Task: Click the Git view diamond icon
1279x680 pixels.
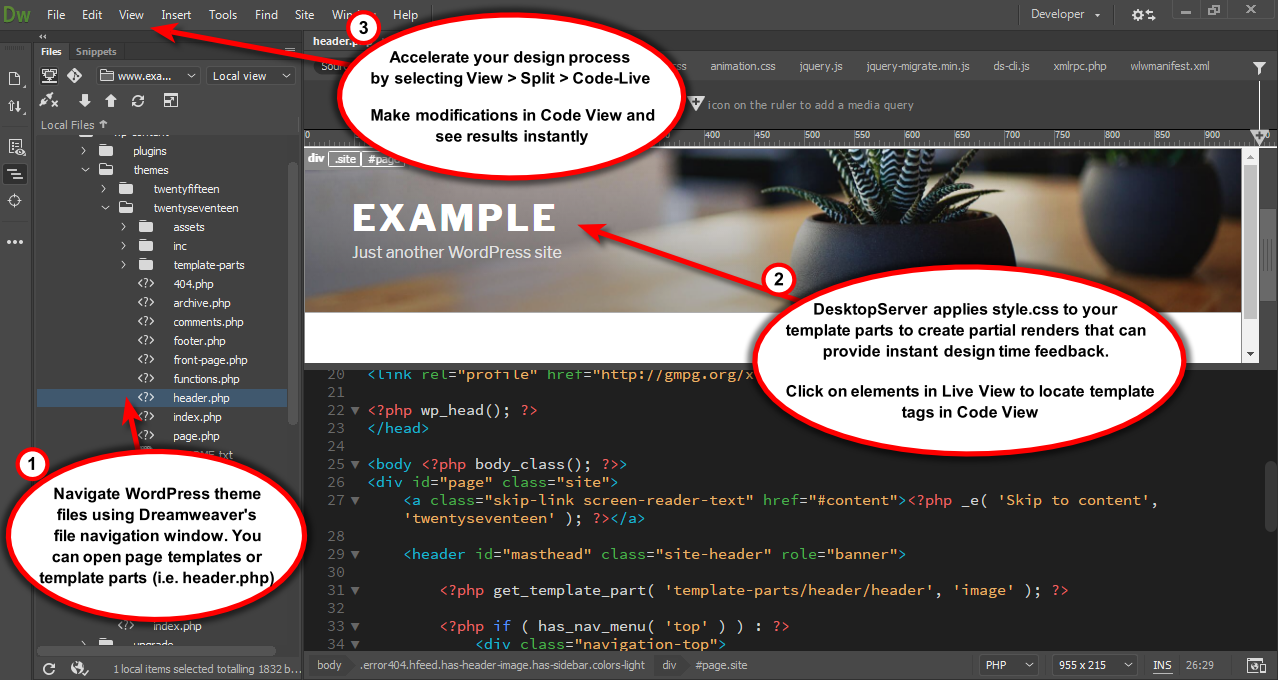Action: pyautogui.click(x=74, y=76)
